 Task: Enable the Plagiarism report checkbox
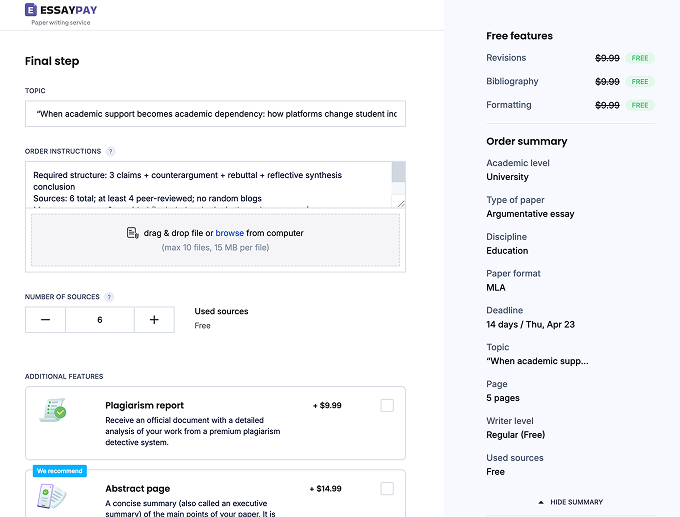[x=387, y=406]
